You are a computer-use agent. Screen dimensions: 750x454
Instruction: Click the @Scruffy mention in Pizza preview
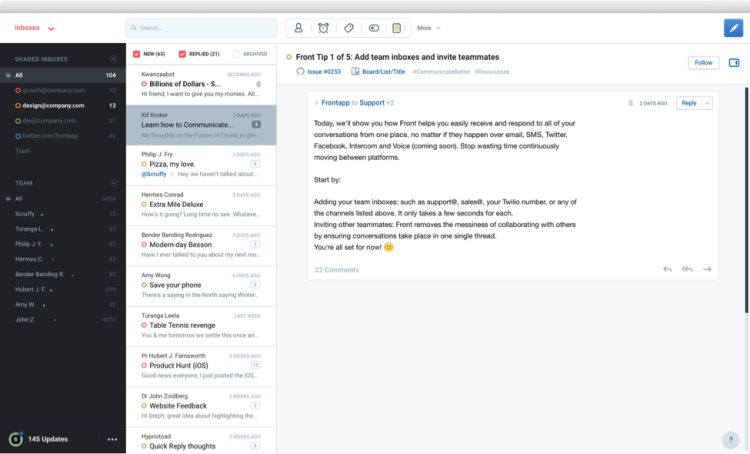tap(154, 174)
